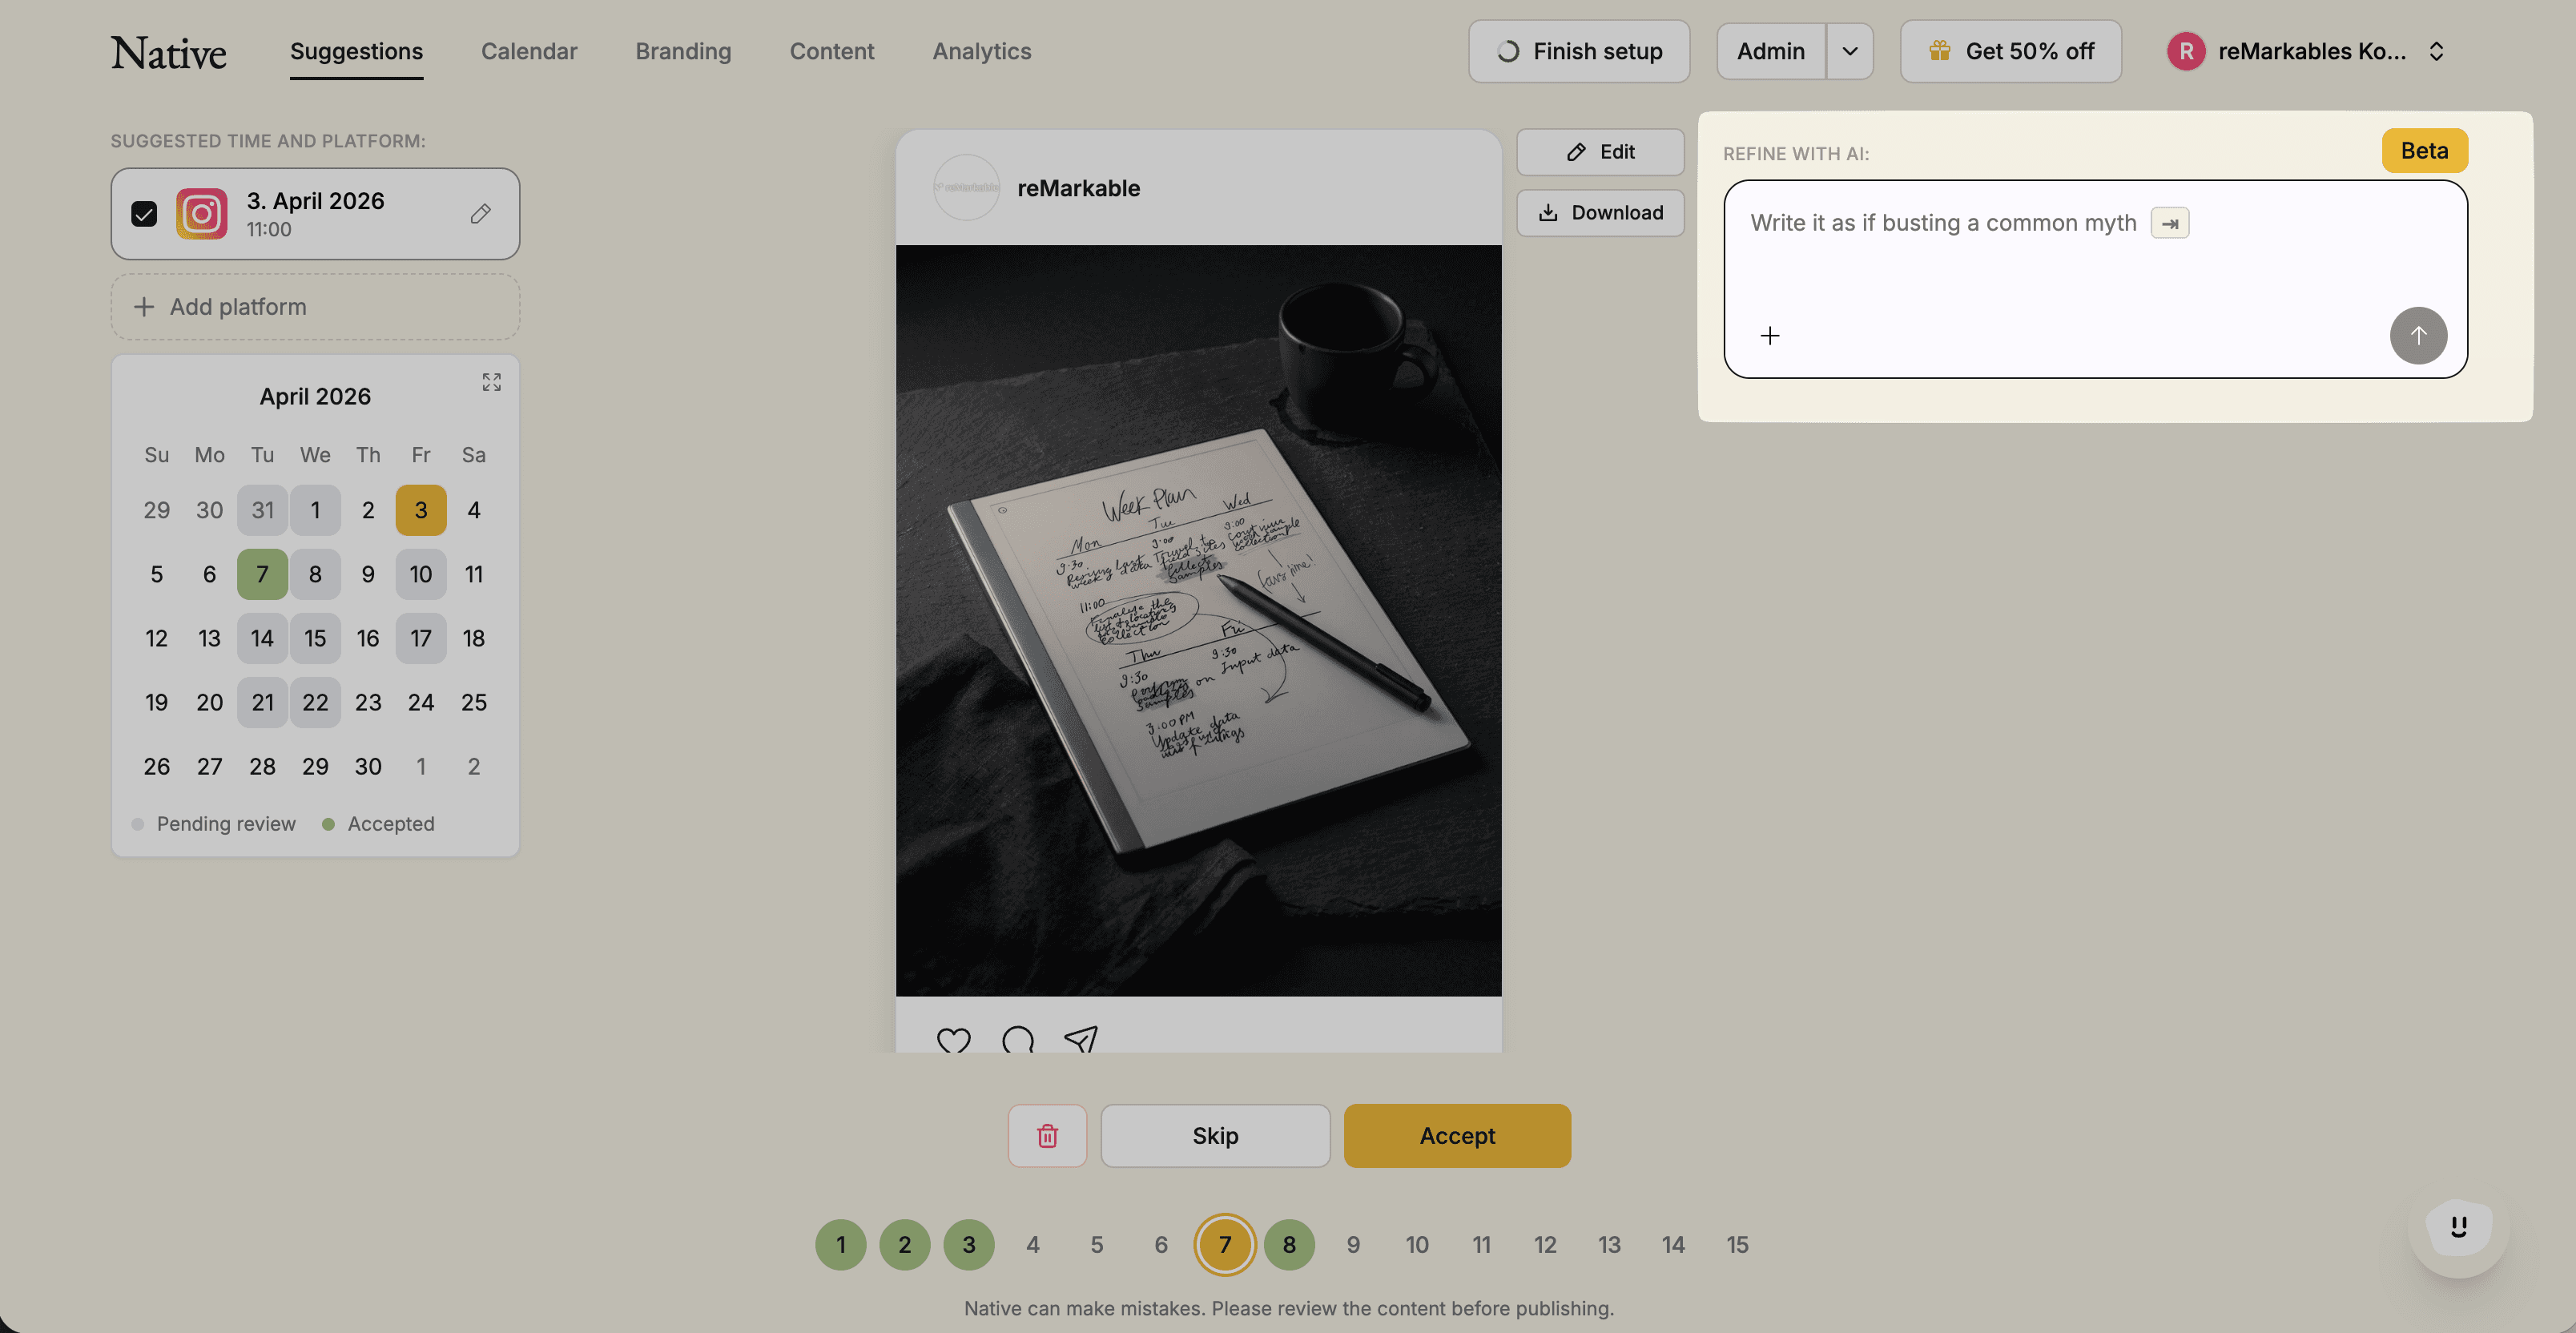Expand the April 2026 calendar fullscreen
This screenshot has height=1333, width=2576.
pos(491,382)
